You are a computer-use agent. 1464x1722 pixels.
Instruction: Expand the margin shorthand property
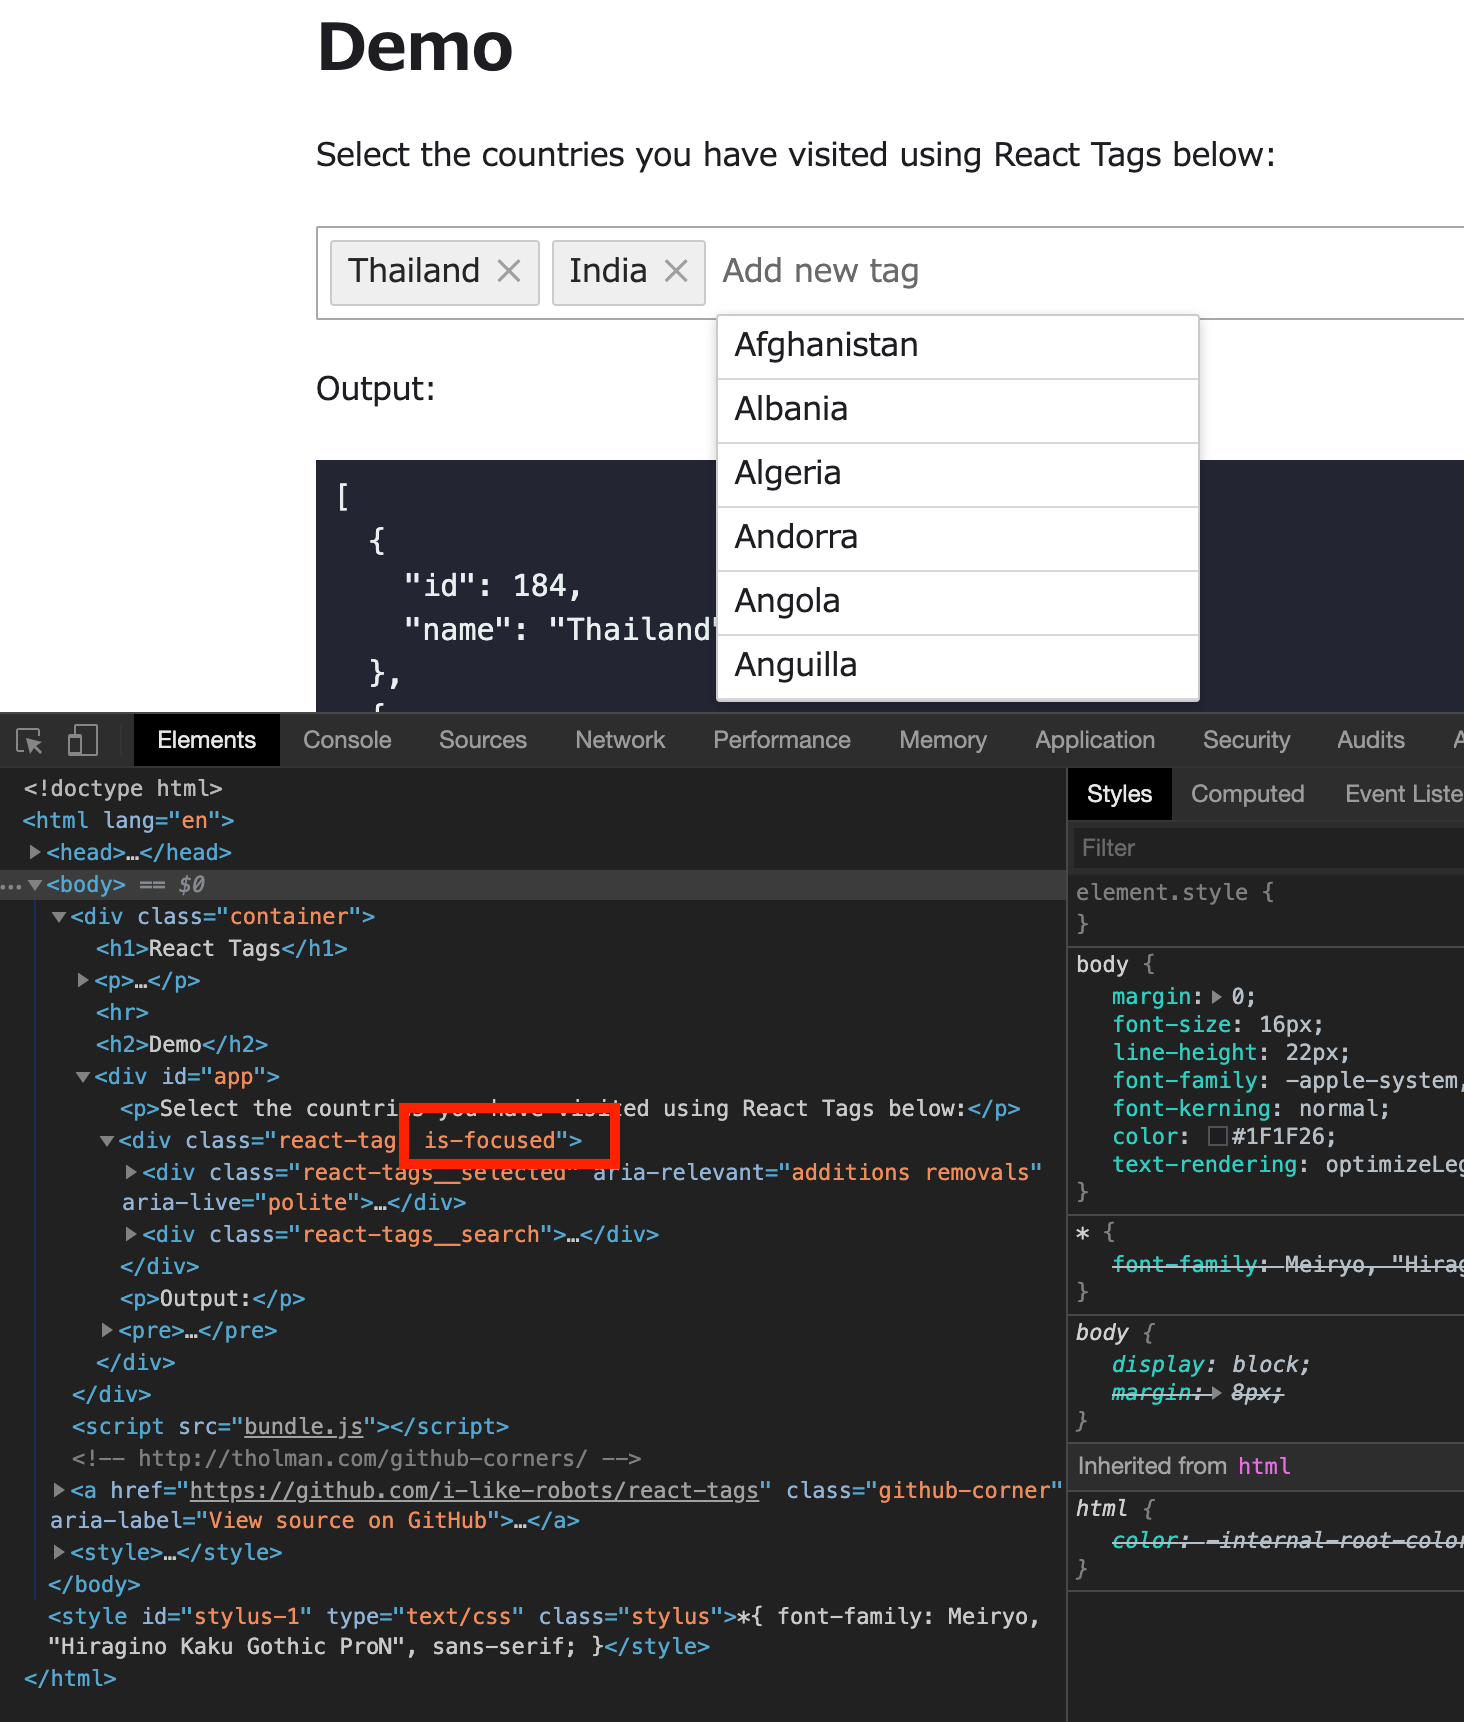tap(1216, 997)
